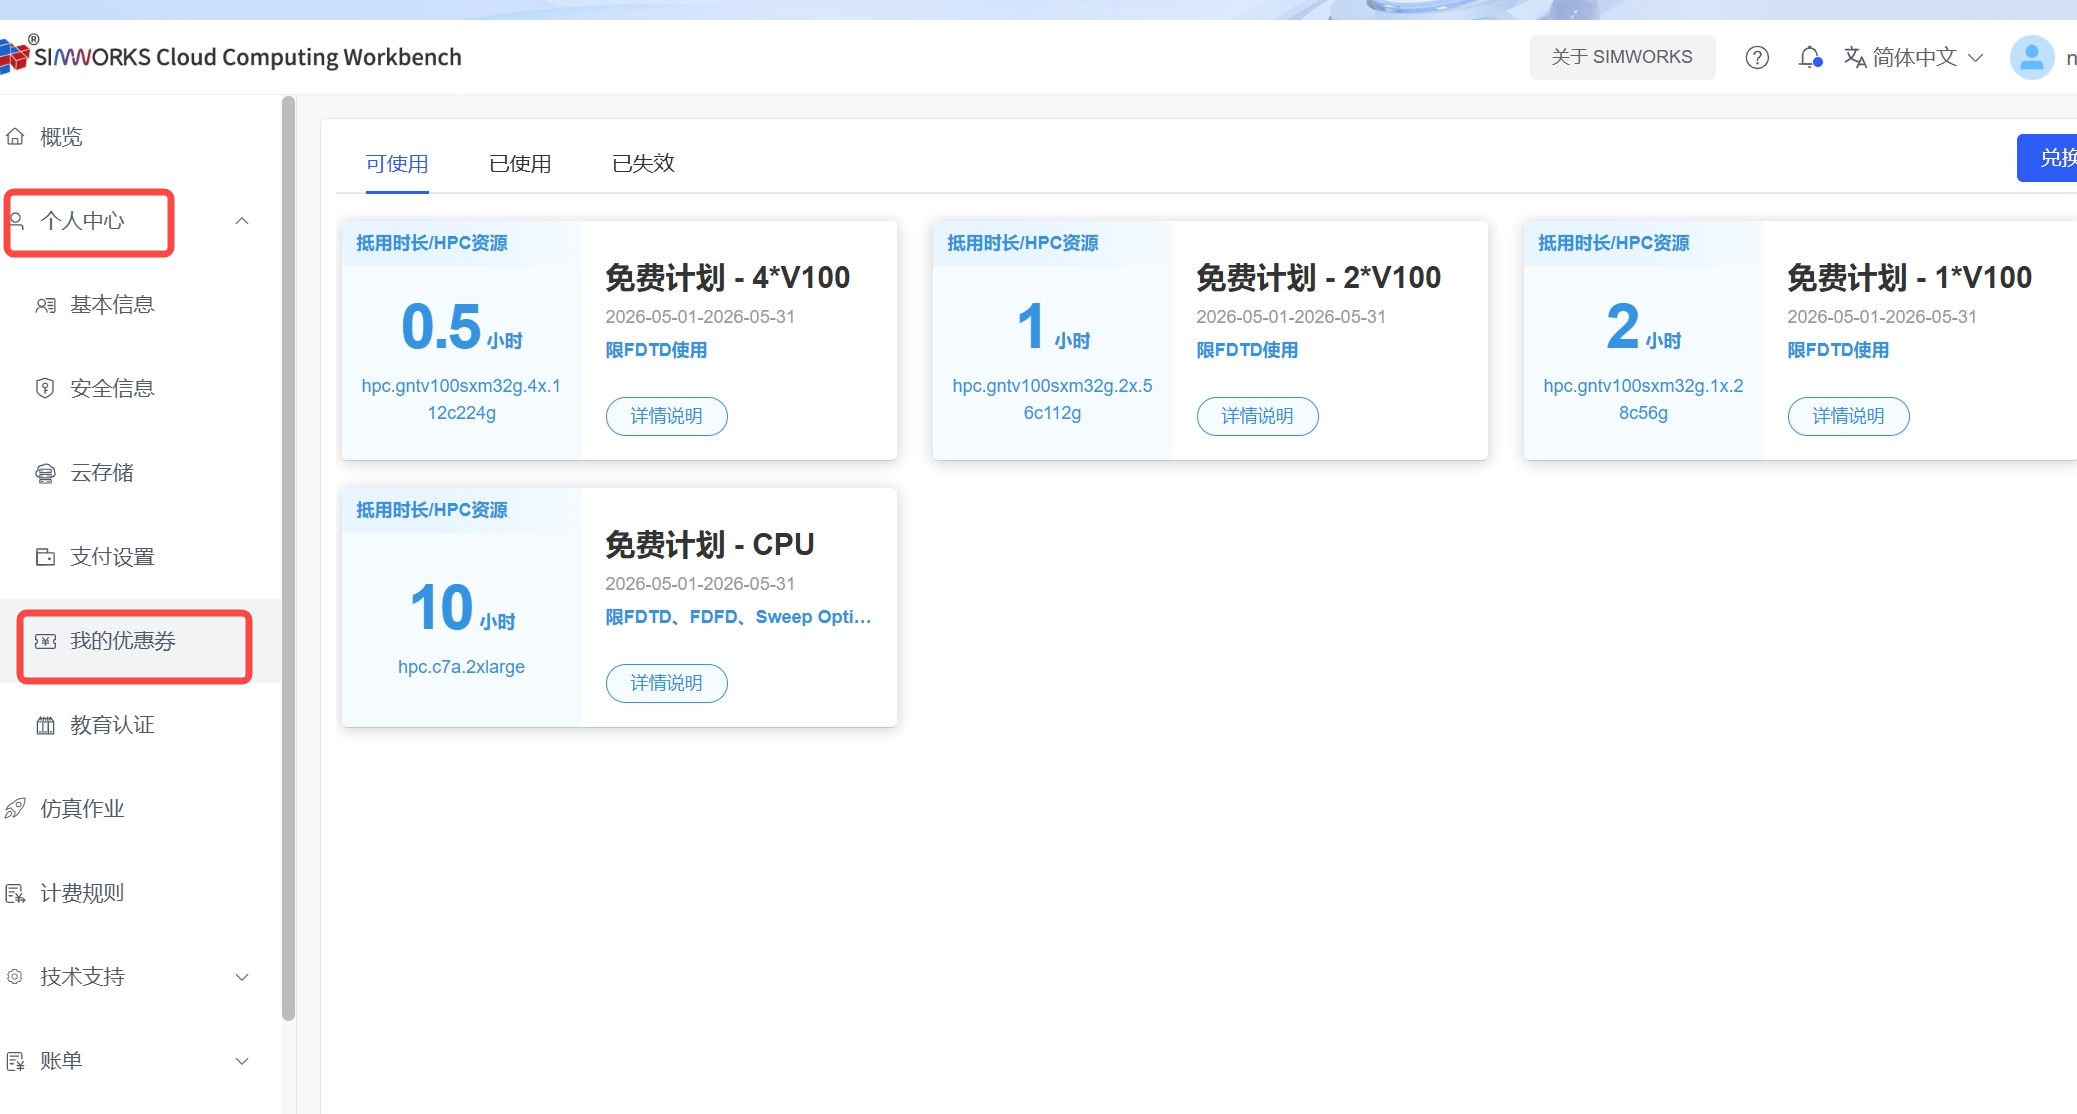2077x1114 pixels.
Task: Open 云存储 menu item
Action: (x=140, y=473)
